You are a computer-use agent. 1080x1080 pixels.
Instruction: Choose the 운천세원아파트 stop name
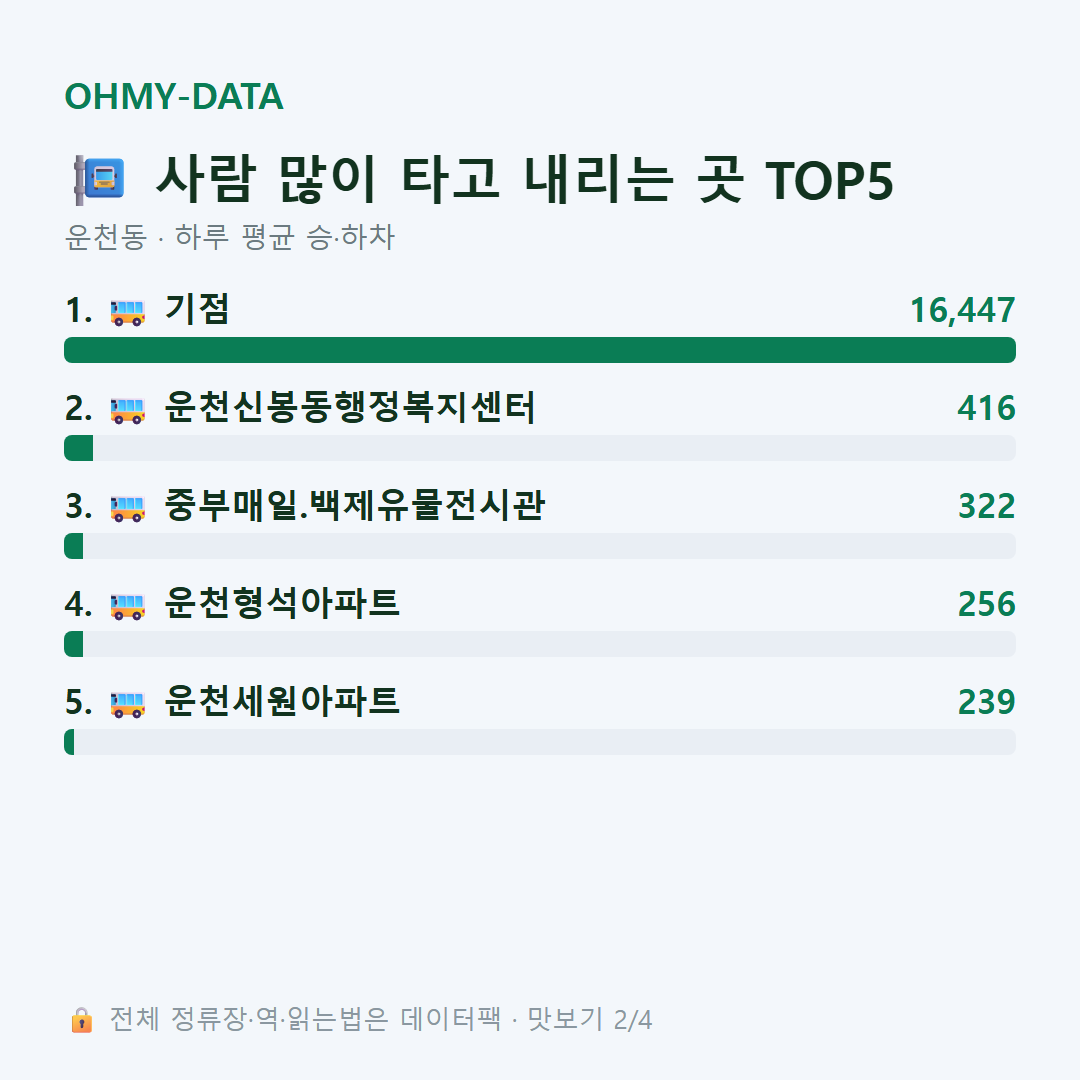coord(282,701)
